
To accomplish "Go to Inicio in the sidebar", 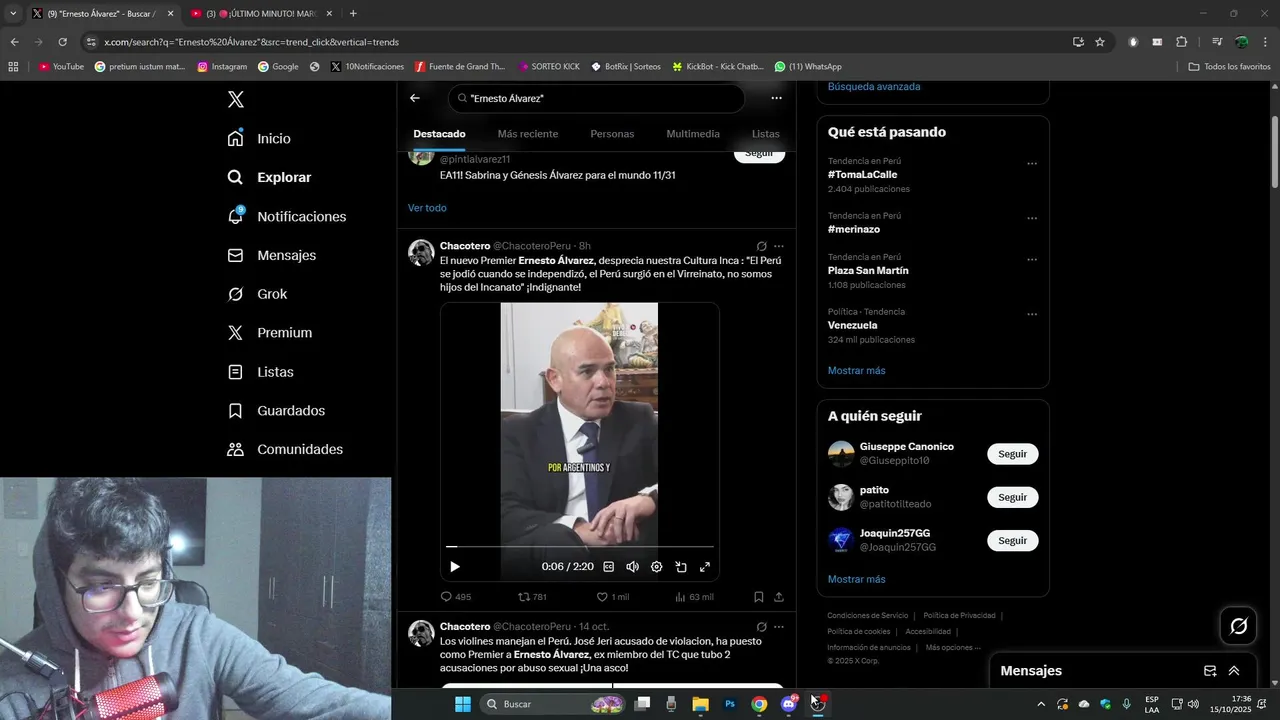I will pos(259,138).
